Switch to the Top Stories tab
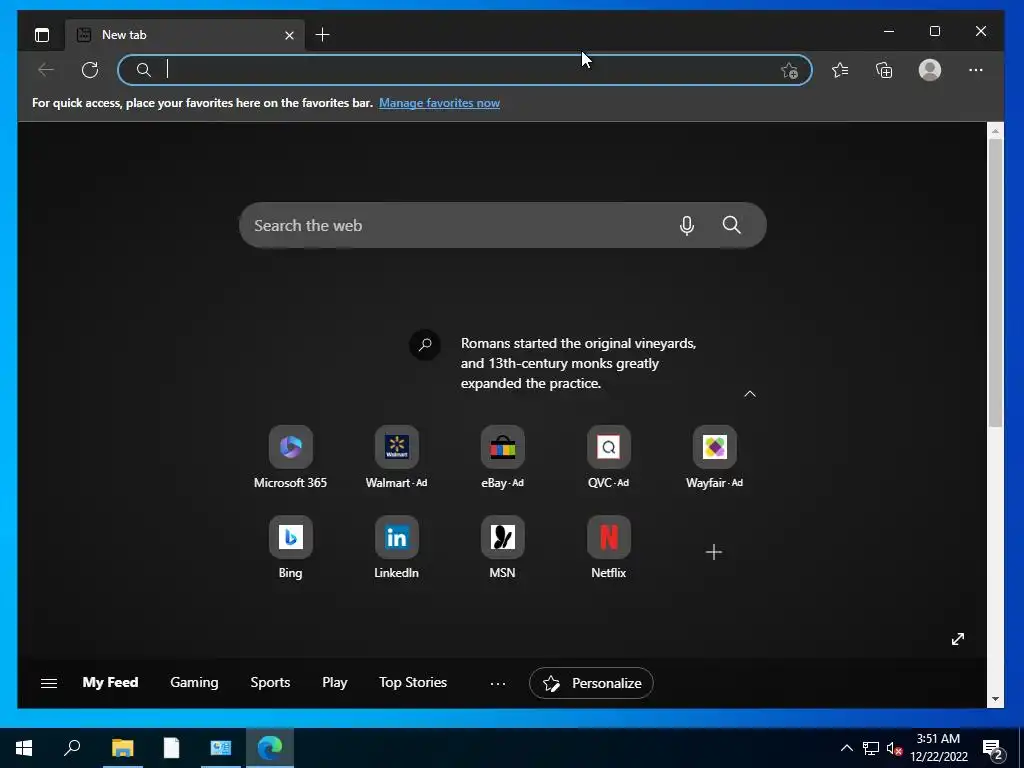1024x768 pixels. pyautogui.click(x=413, y=682)
